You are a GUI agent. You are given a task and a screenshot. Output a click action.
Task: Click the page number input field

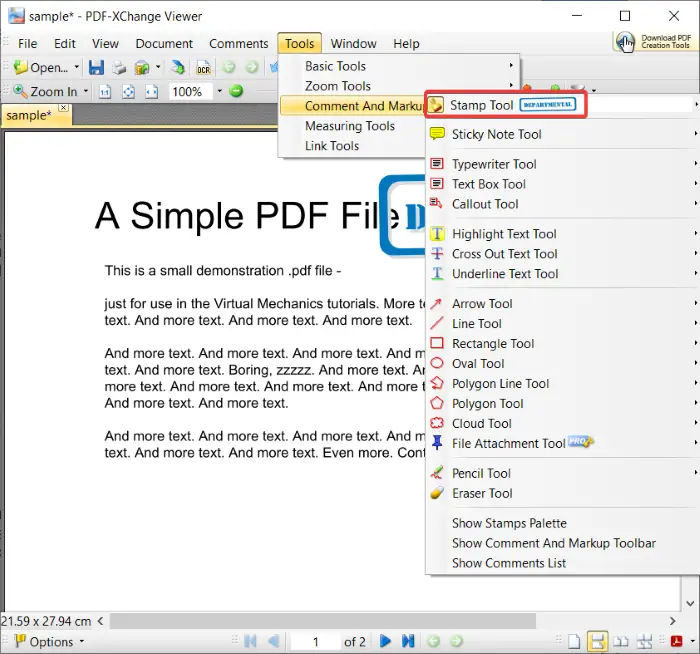click(x=316, y=642)
